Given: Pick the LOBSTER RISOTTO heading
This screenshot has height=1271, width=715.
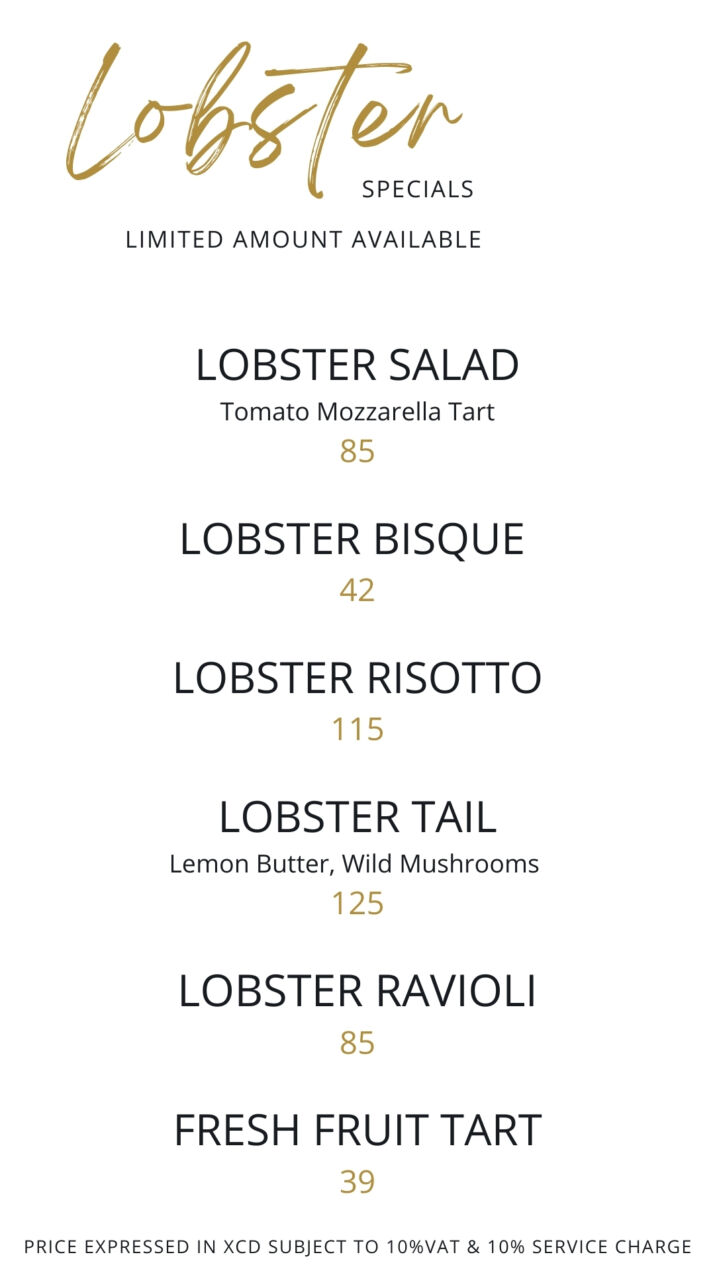Looking at the screenshot, I should pyautogui.click(x=357, y=678).
